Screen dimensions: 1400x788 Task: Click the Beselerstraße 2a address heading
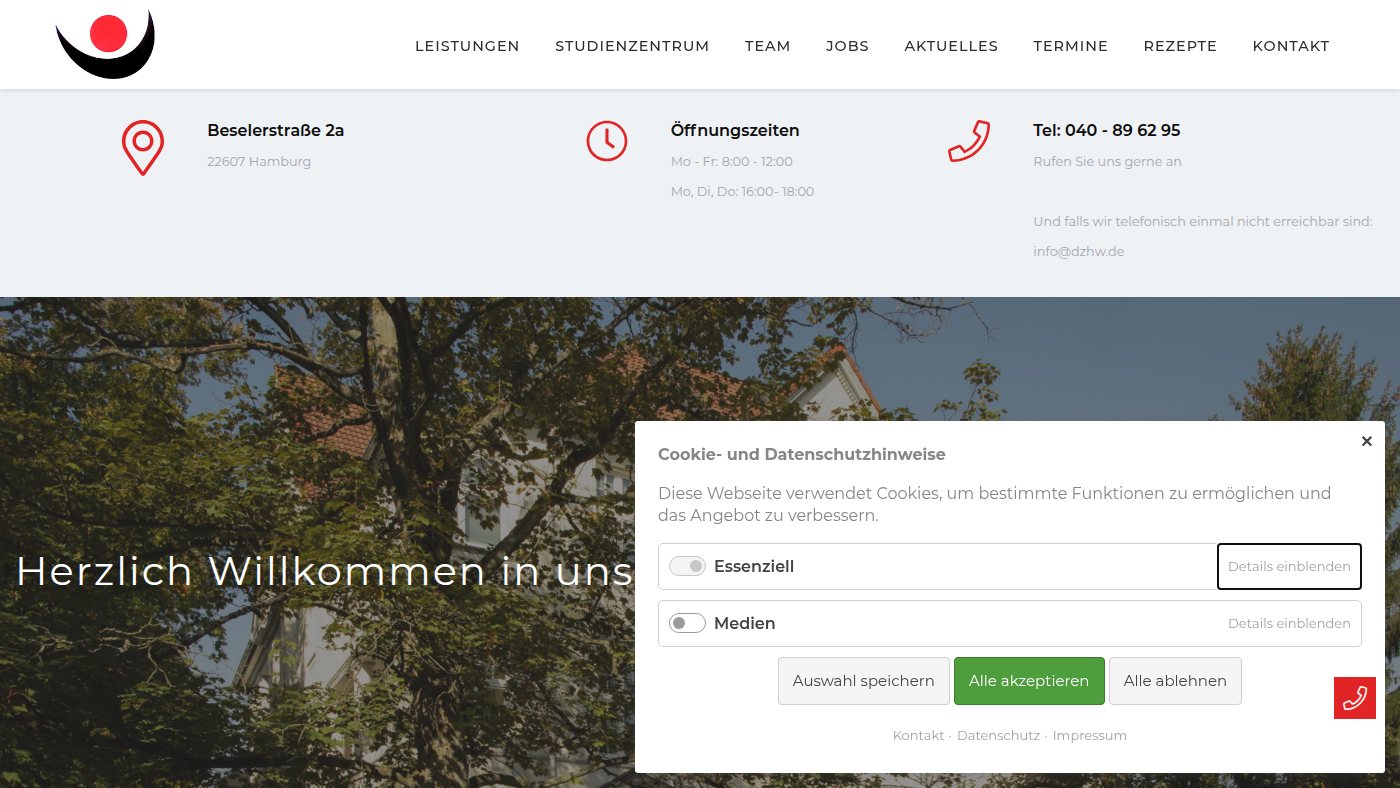pos(276,130)
